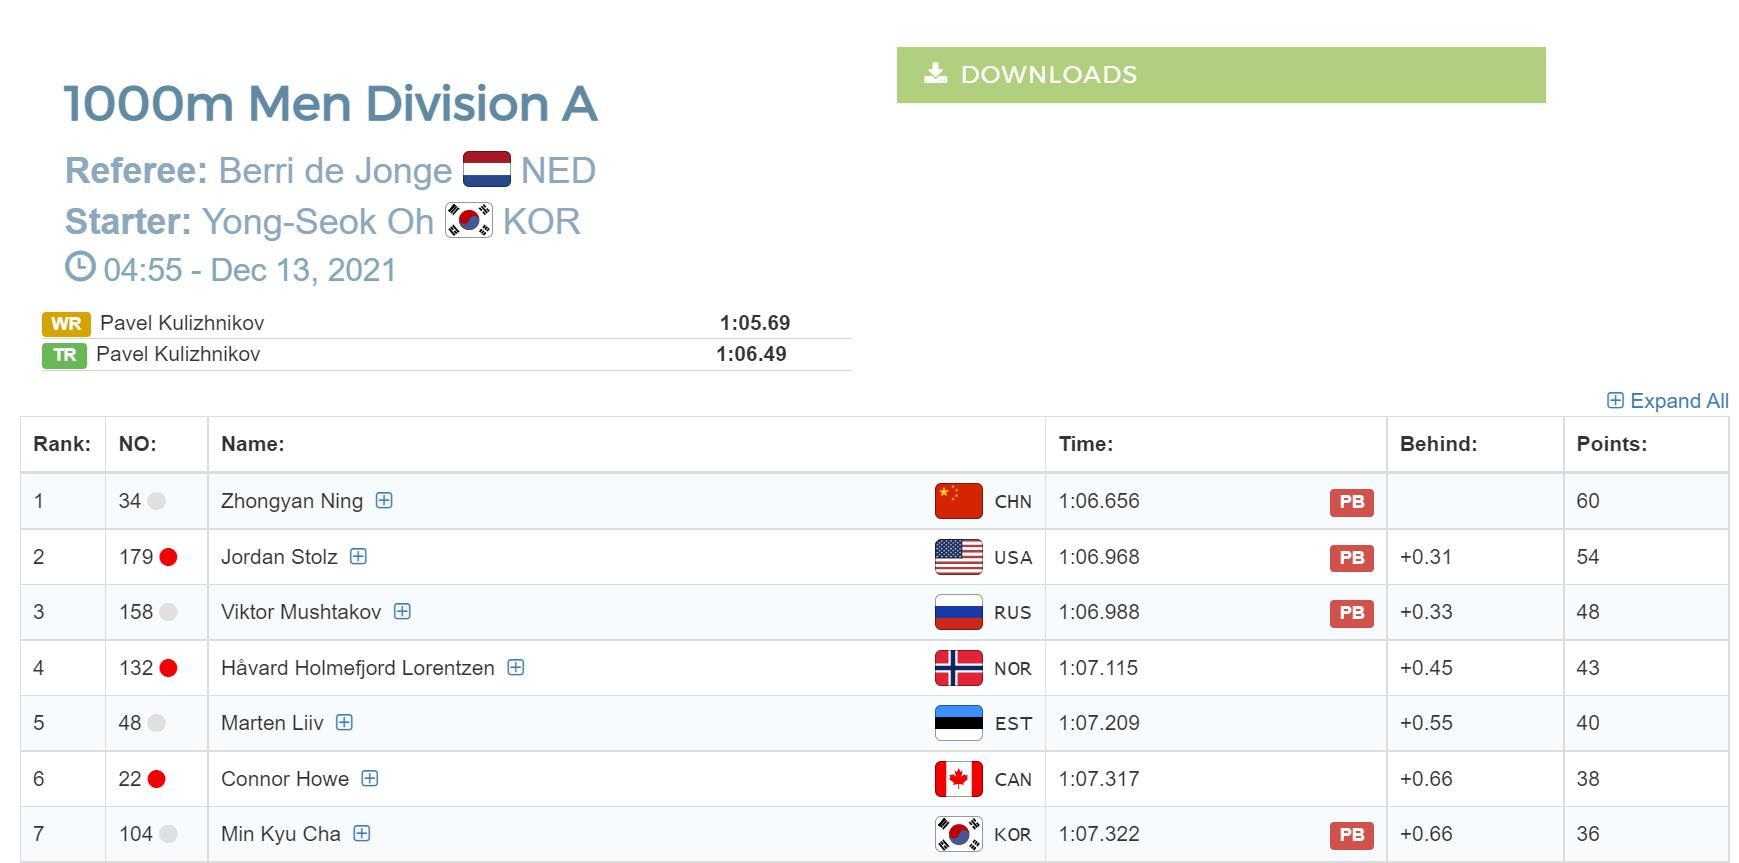Click the gray dot beside number 34

[157, 501]
